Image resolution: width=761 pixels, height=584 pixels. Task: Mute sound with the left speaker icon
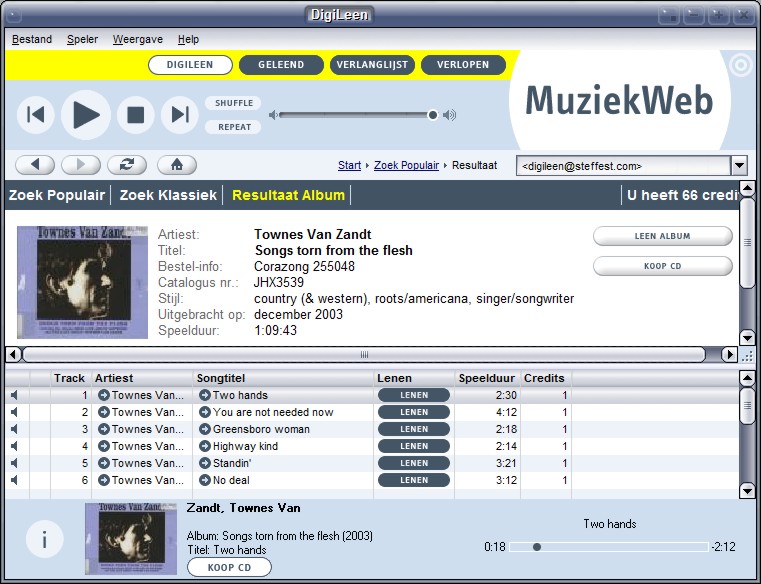coord(273,115)
